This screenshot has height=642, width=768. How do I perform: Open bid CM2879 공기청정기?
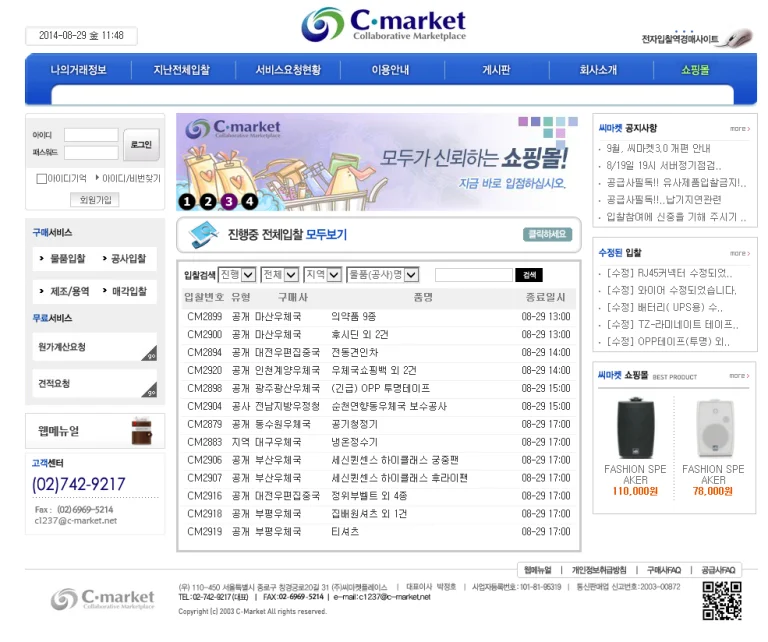(379, 424)
